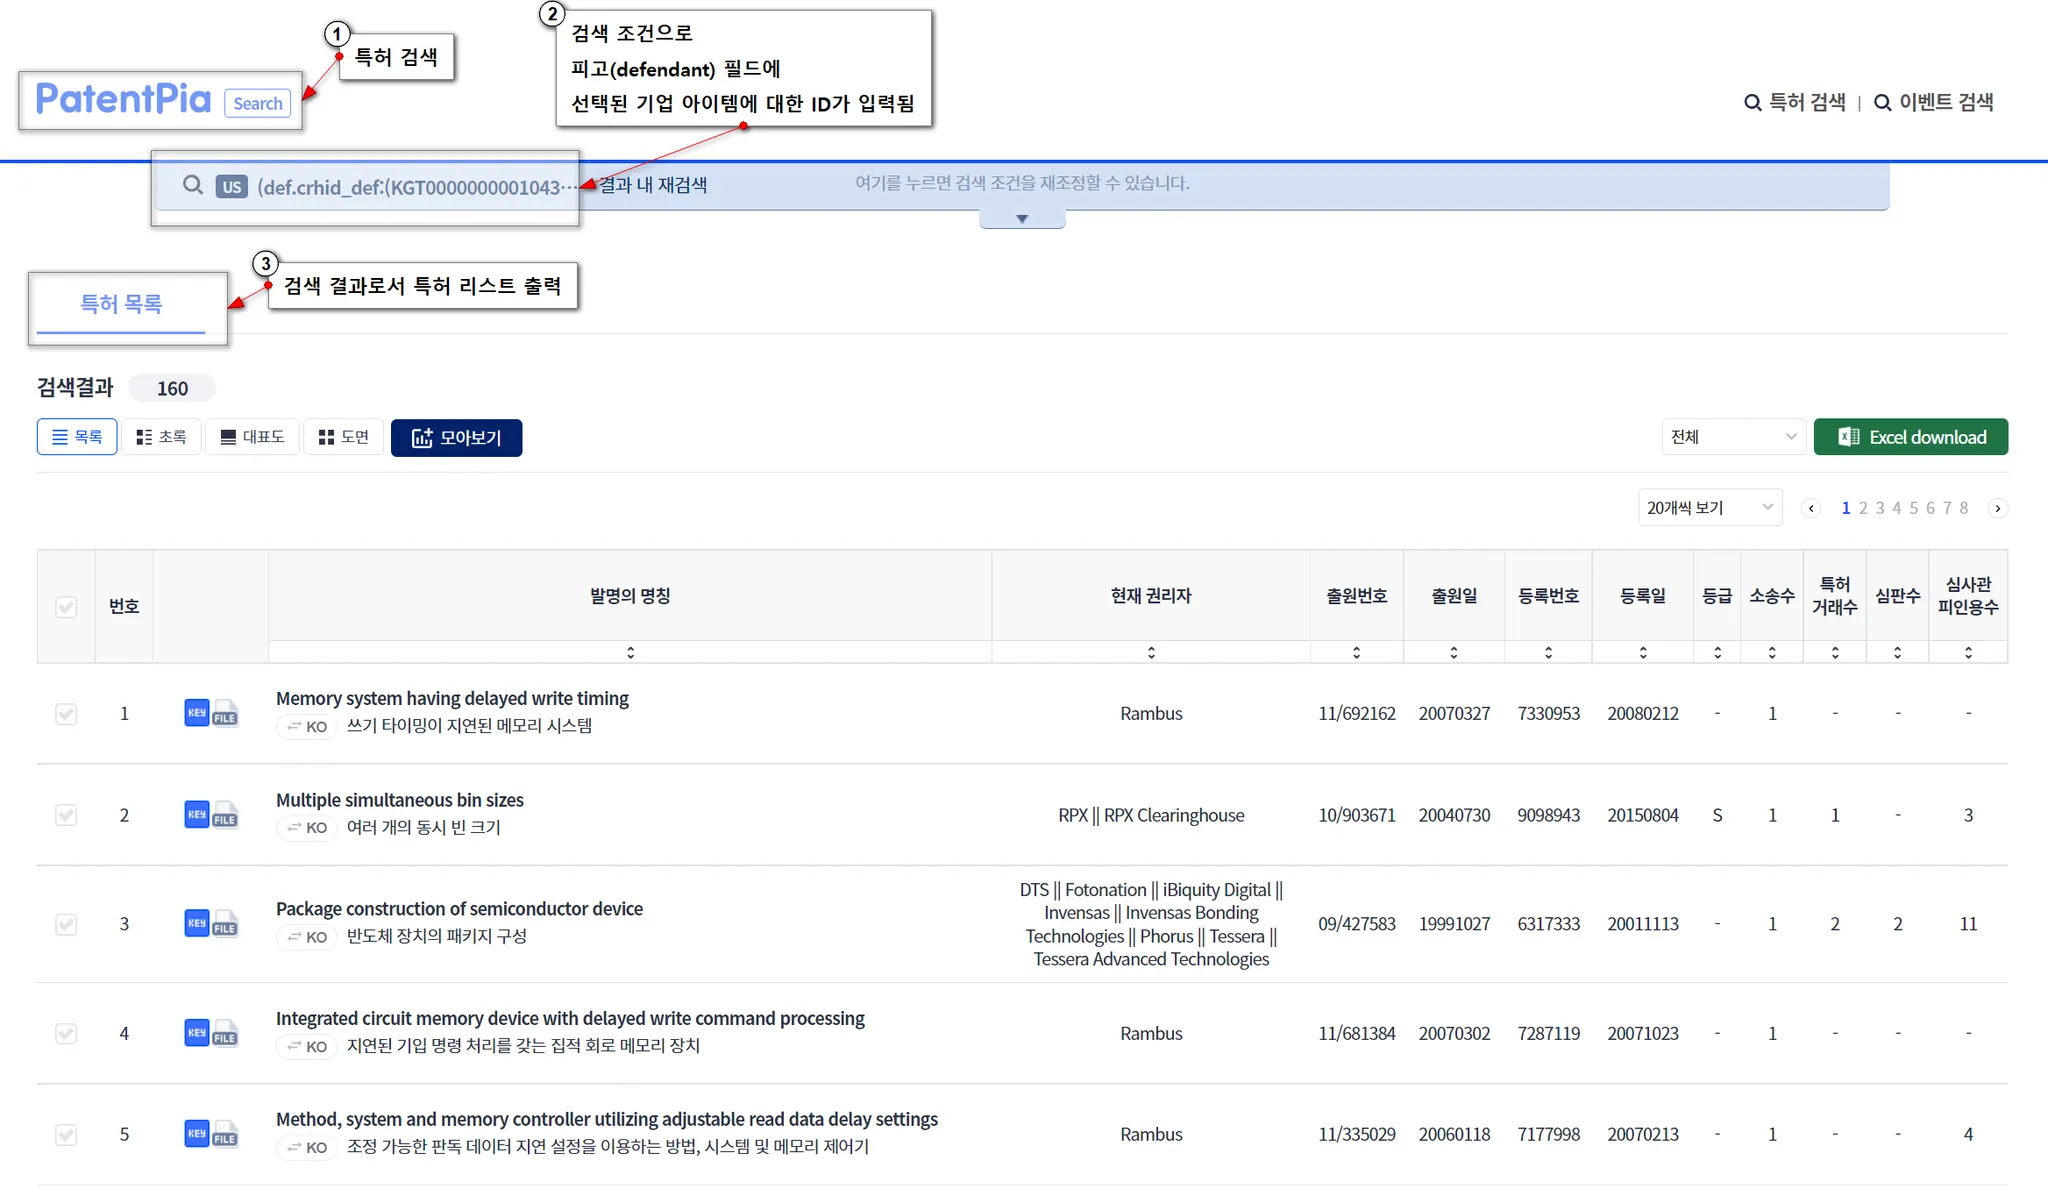Click the Excel download button

[1910, 437]
